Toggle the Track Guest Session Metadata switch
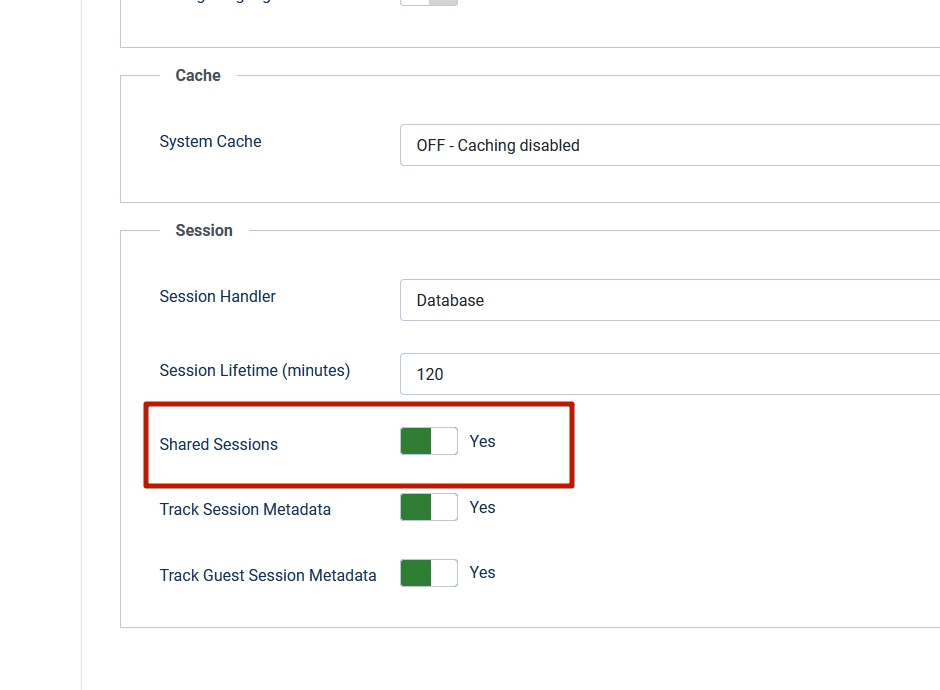Screen dimensions: 940x690 click(x=429, y=573)
